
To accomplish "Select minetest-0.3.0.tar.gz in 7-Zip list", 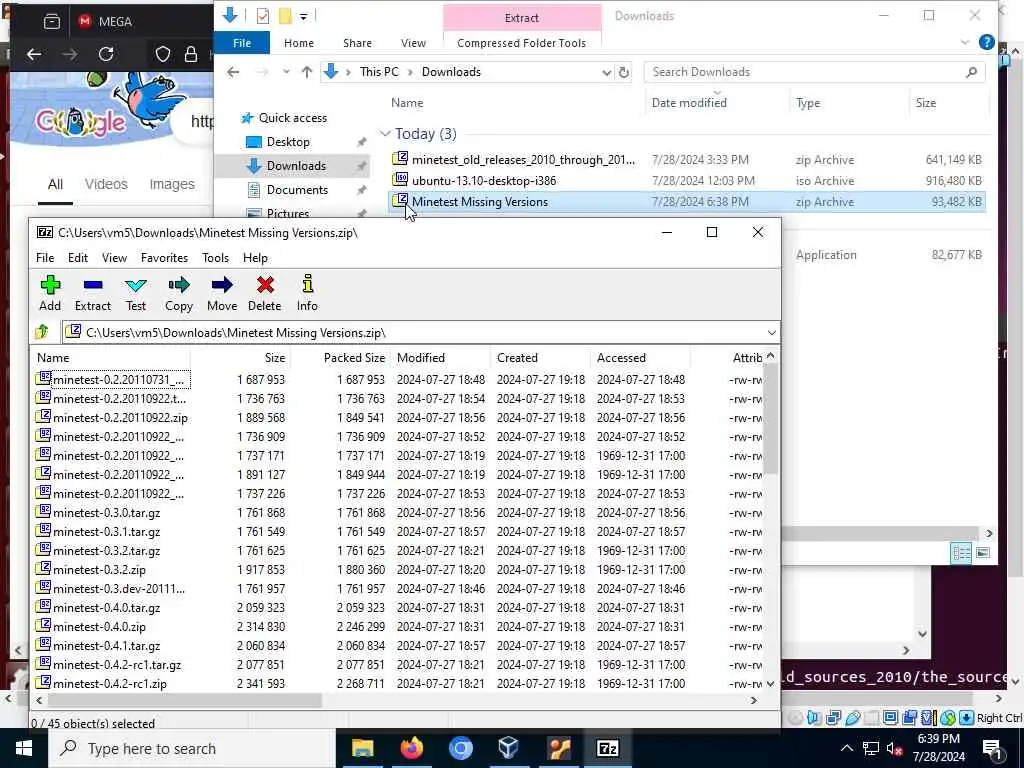I will point(106,513).
